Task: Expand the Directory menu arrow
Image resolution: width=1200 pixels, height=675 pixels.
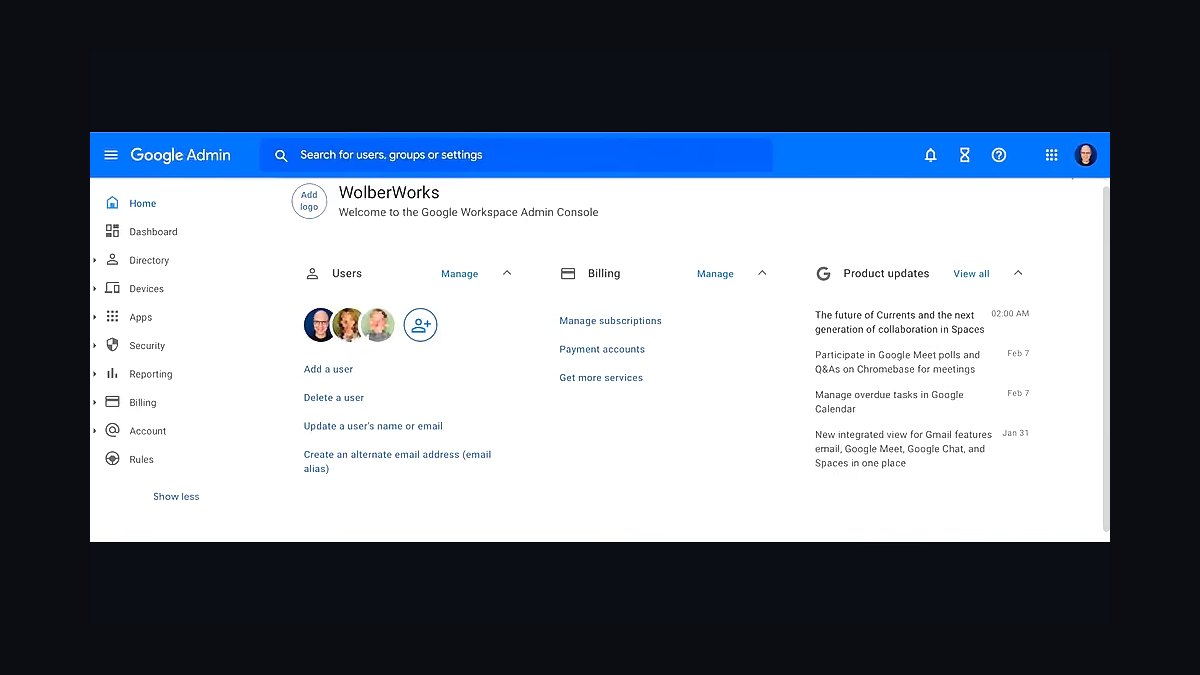Action: tap(95, 260)
